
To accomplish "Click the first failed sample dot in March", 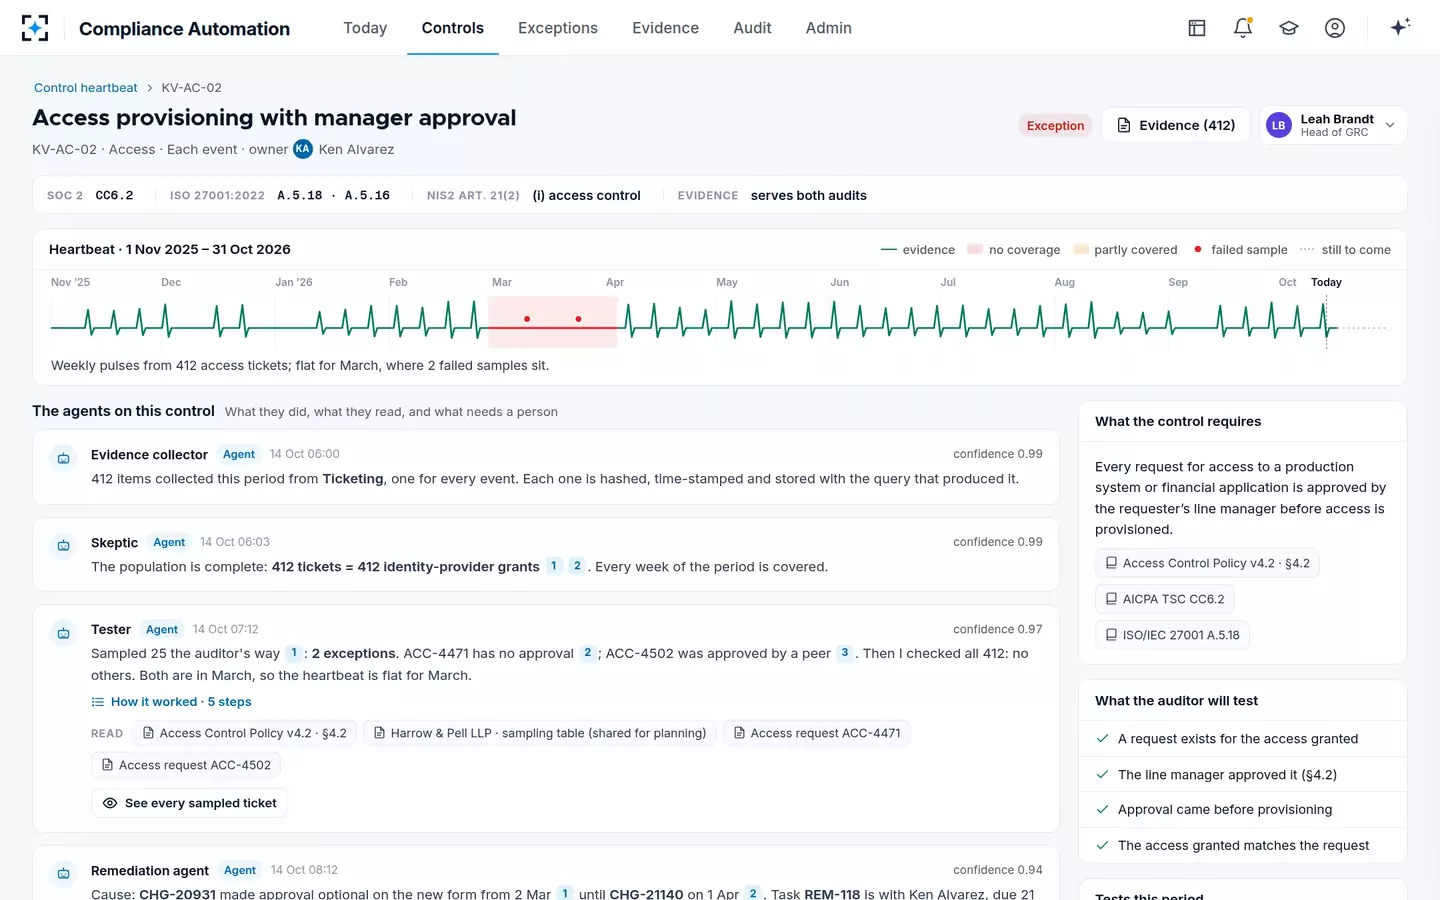I will coord(527,319).
